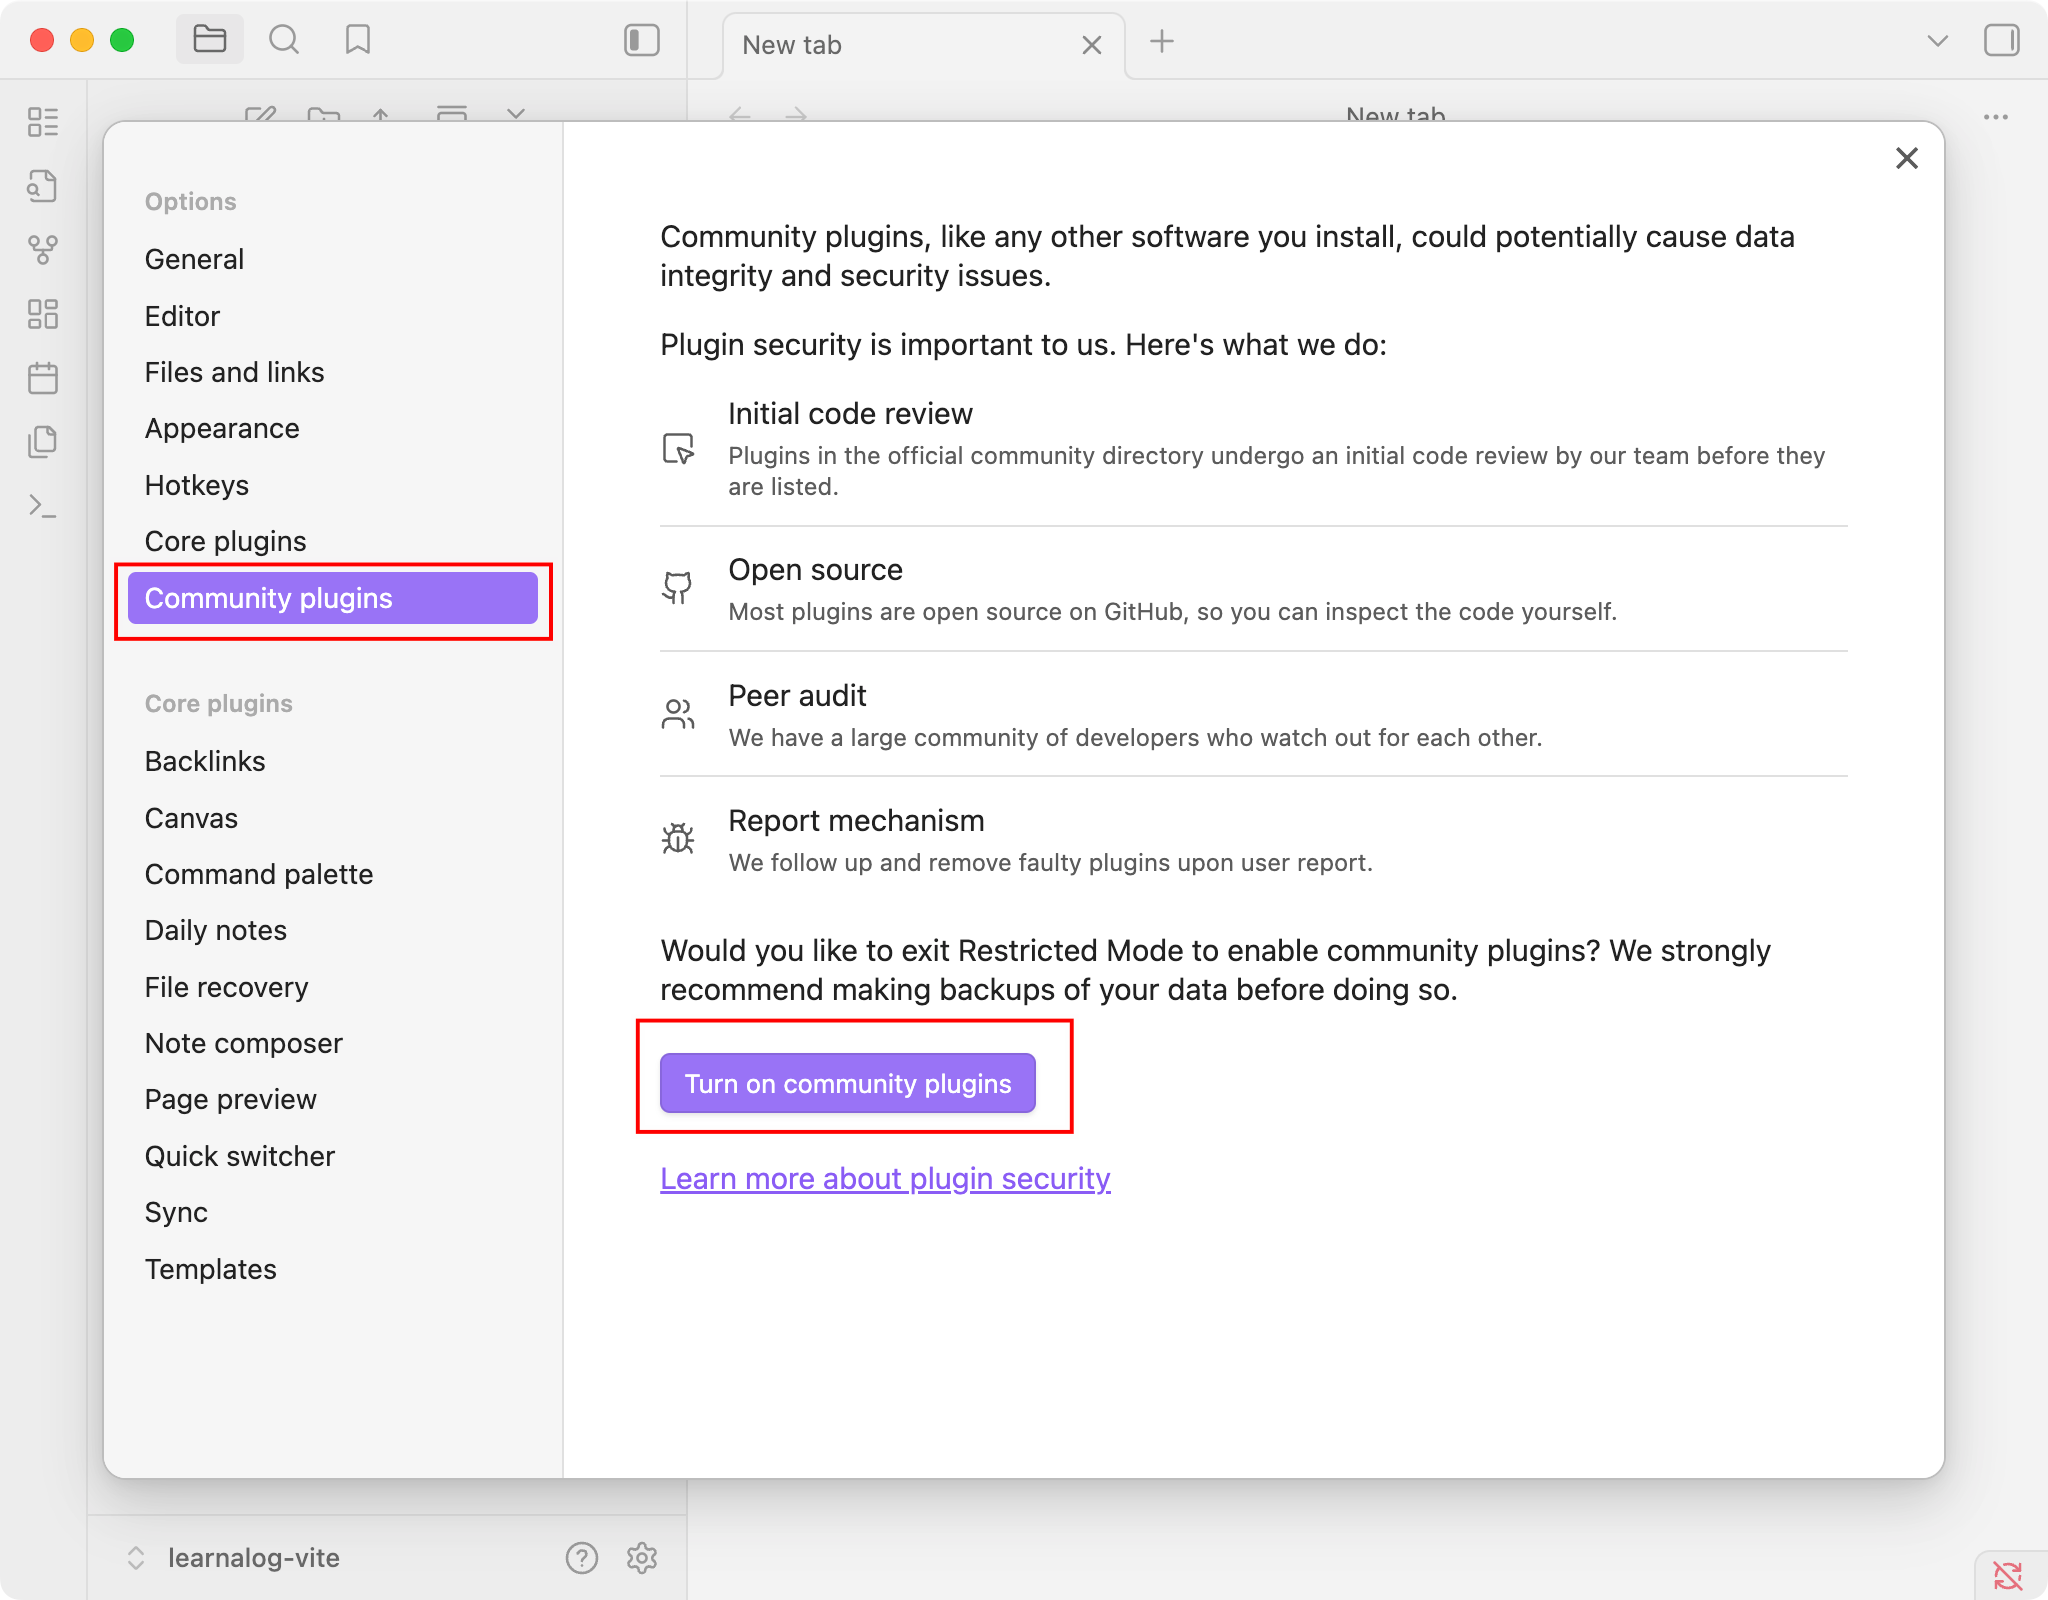Open search within file from the left ribbon
This screenshot has height=1600, width=2048.
[43, 186]
